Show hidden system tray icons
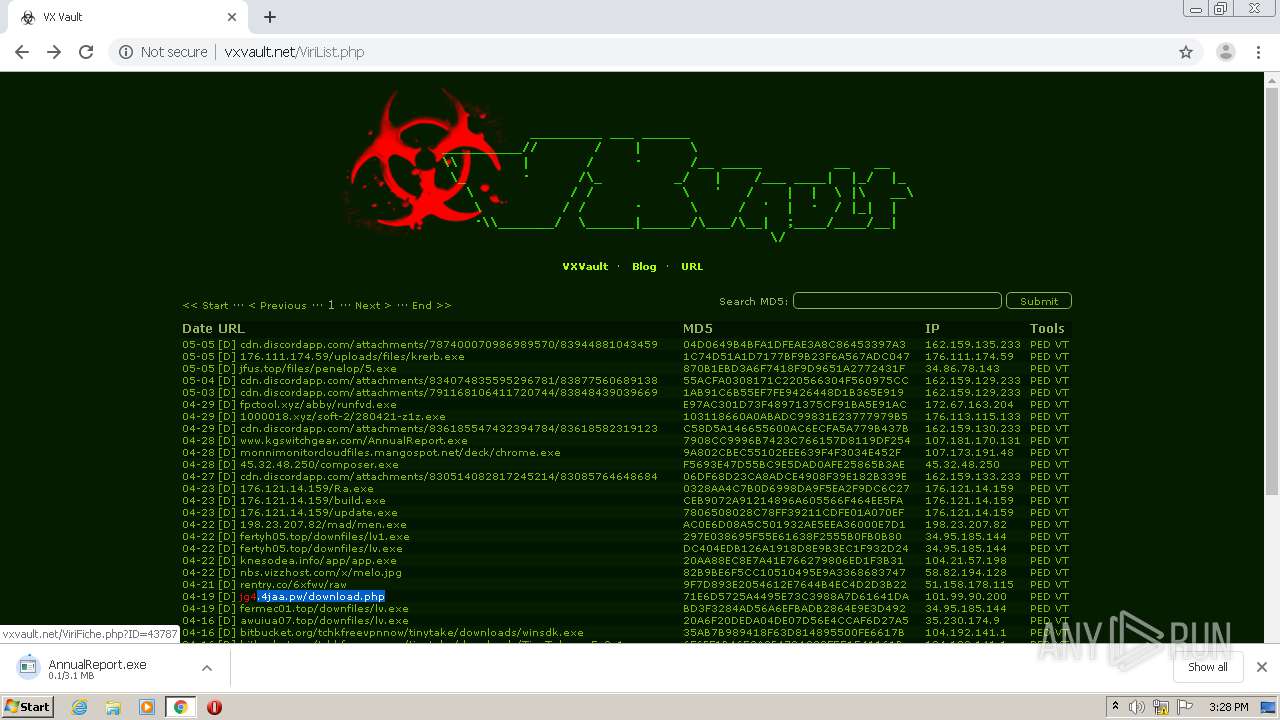 [x=1115, y=707]
